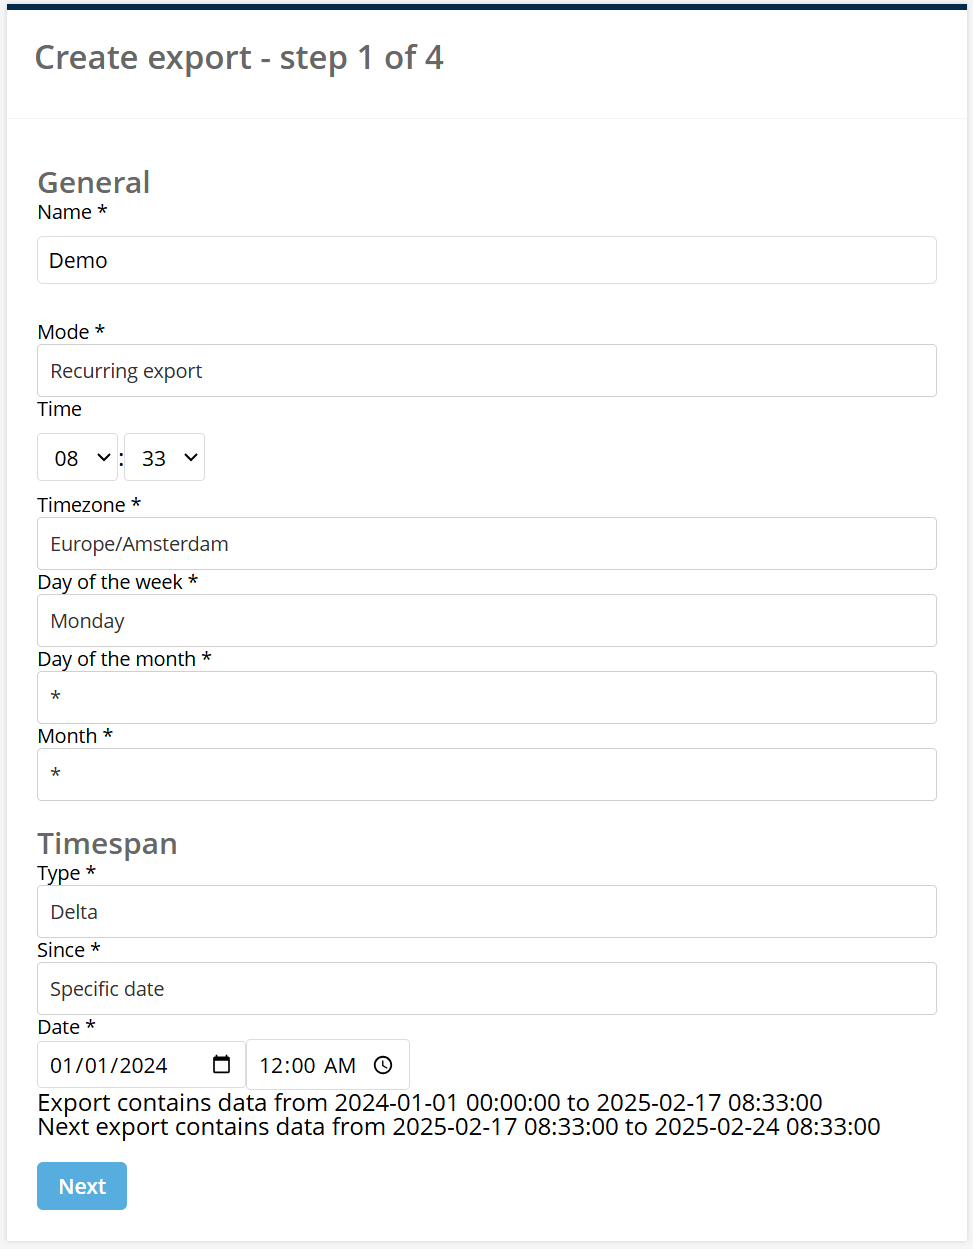Open the Day of the month selector
The image size is (973, 1249).
click(487, 698)
